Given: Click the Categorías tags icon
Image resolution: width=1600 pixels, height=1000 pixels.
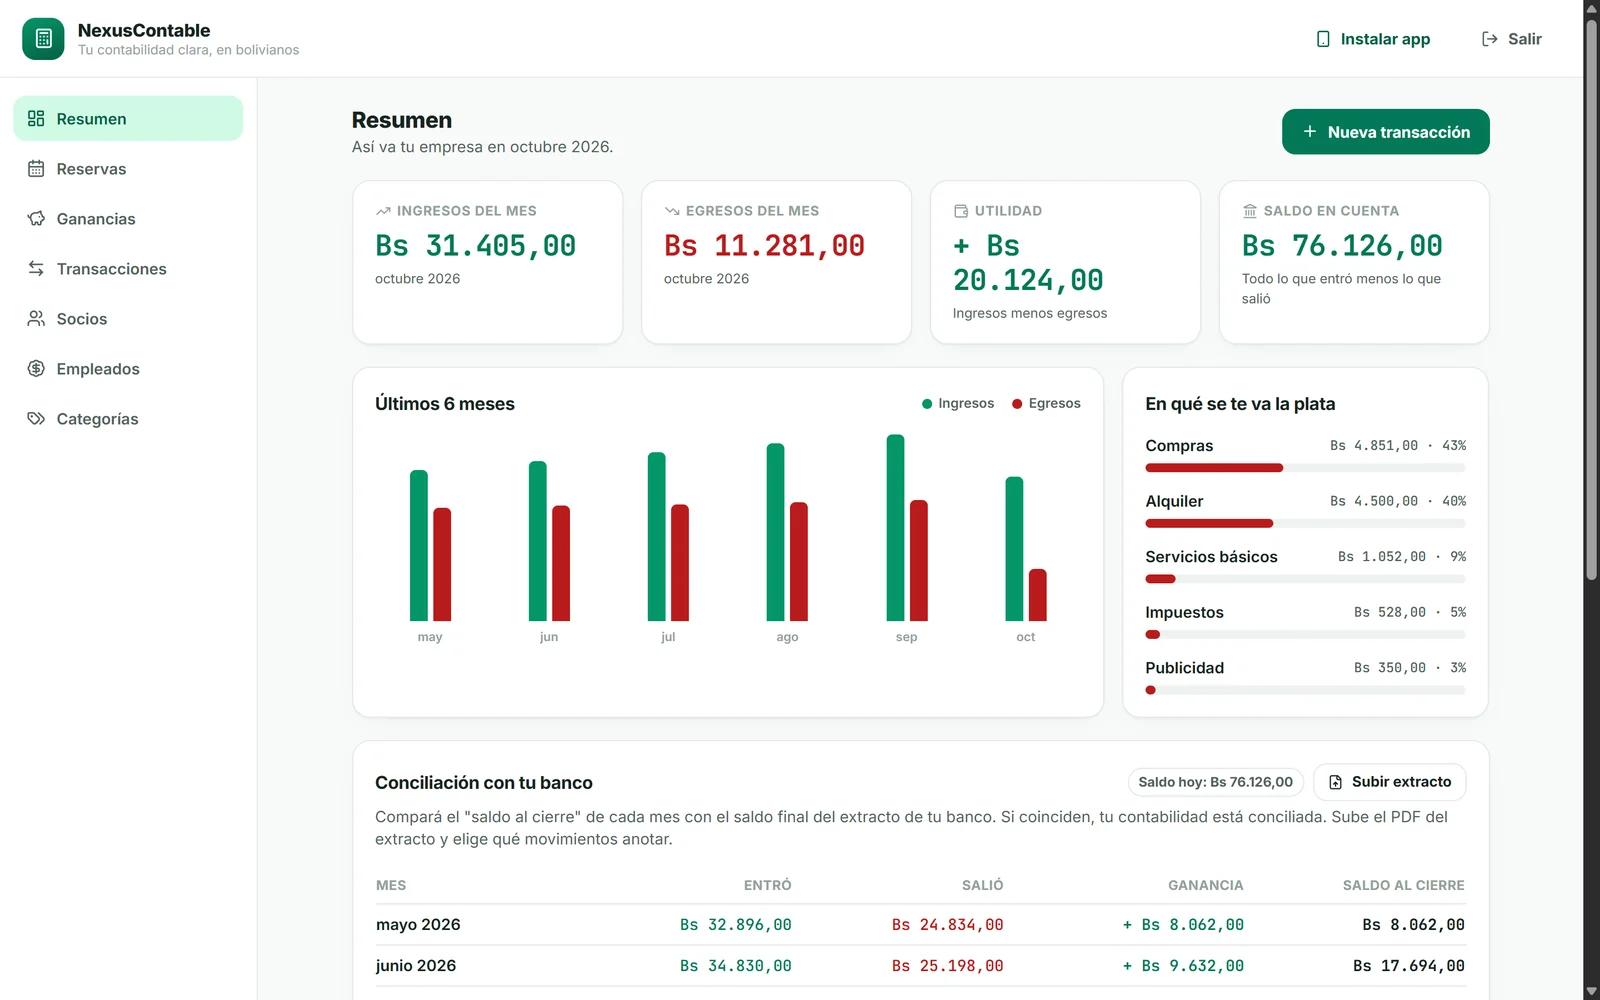Looking at the screenshot, I should point(36,418).
